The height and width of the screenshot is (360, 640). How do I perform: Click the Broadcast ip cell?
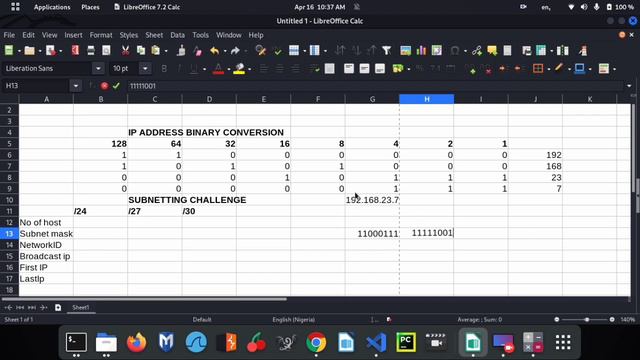(46, 256)
